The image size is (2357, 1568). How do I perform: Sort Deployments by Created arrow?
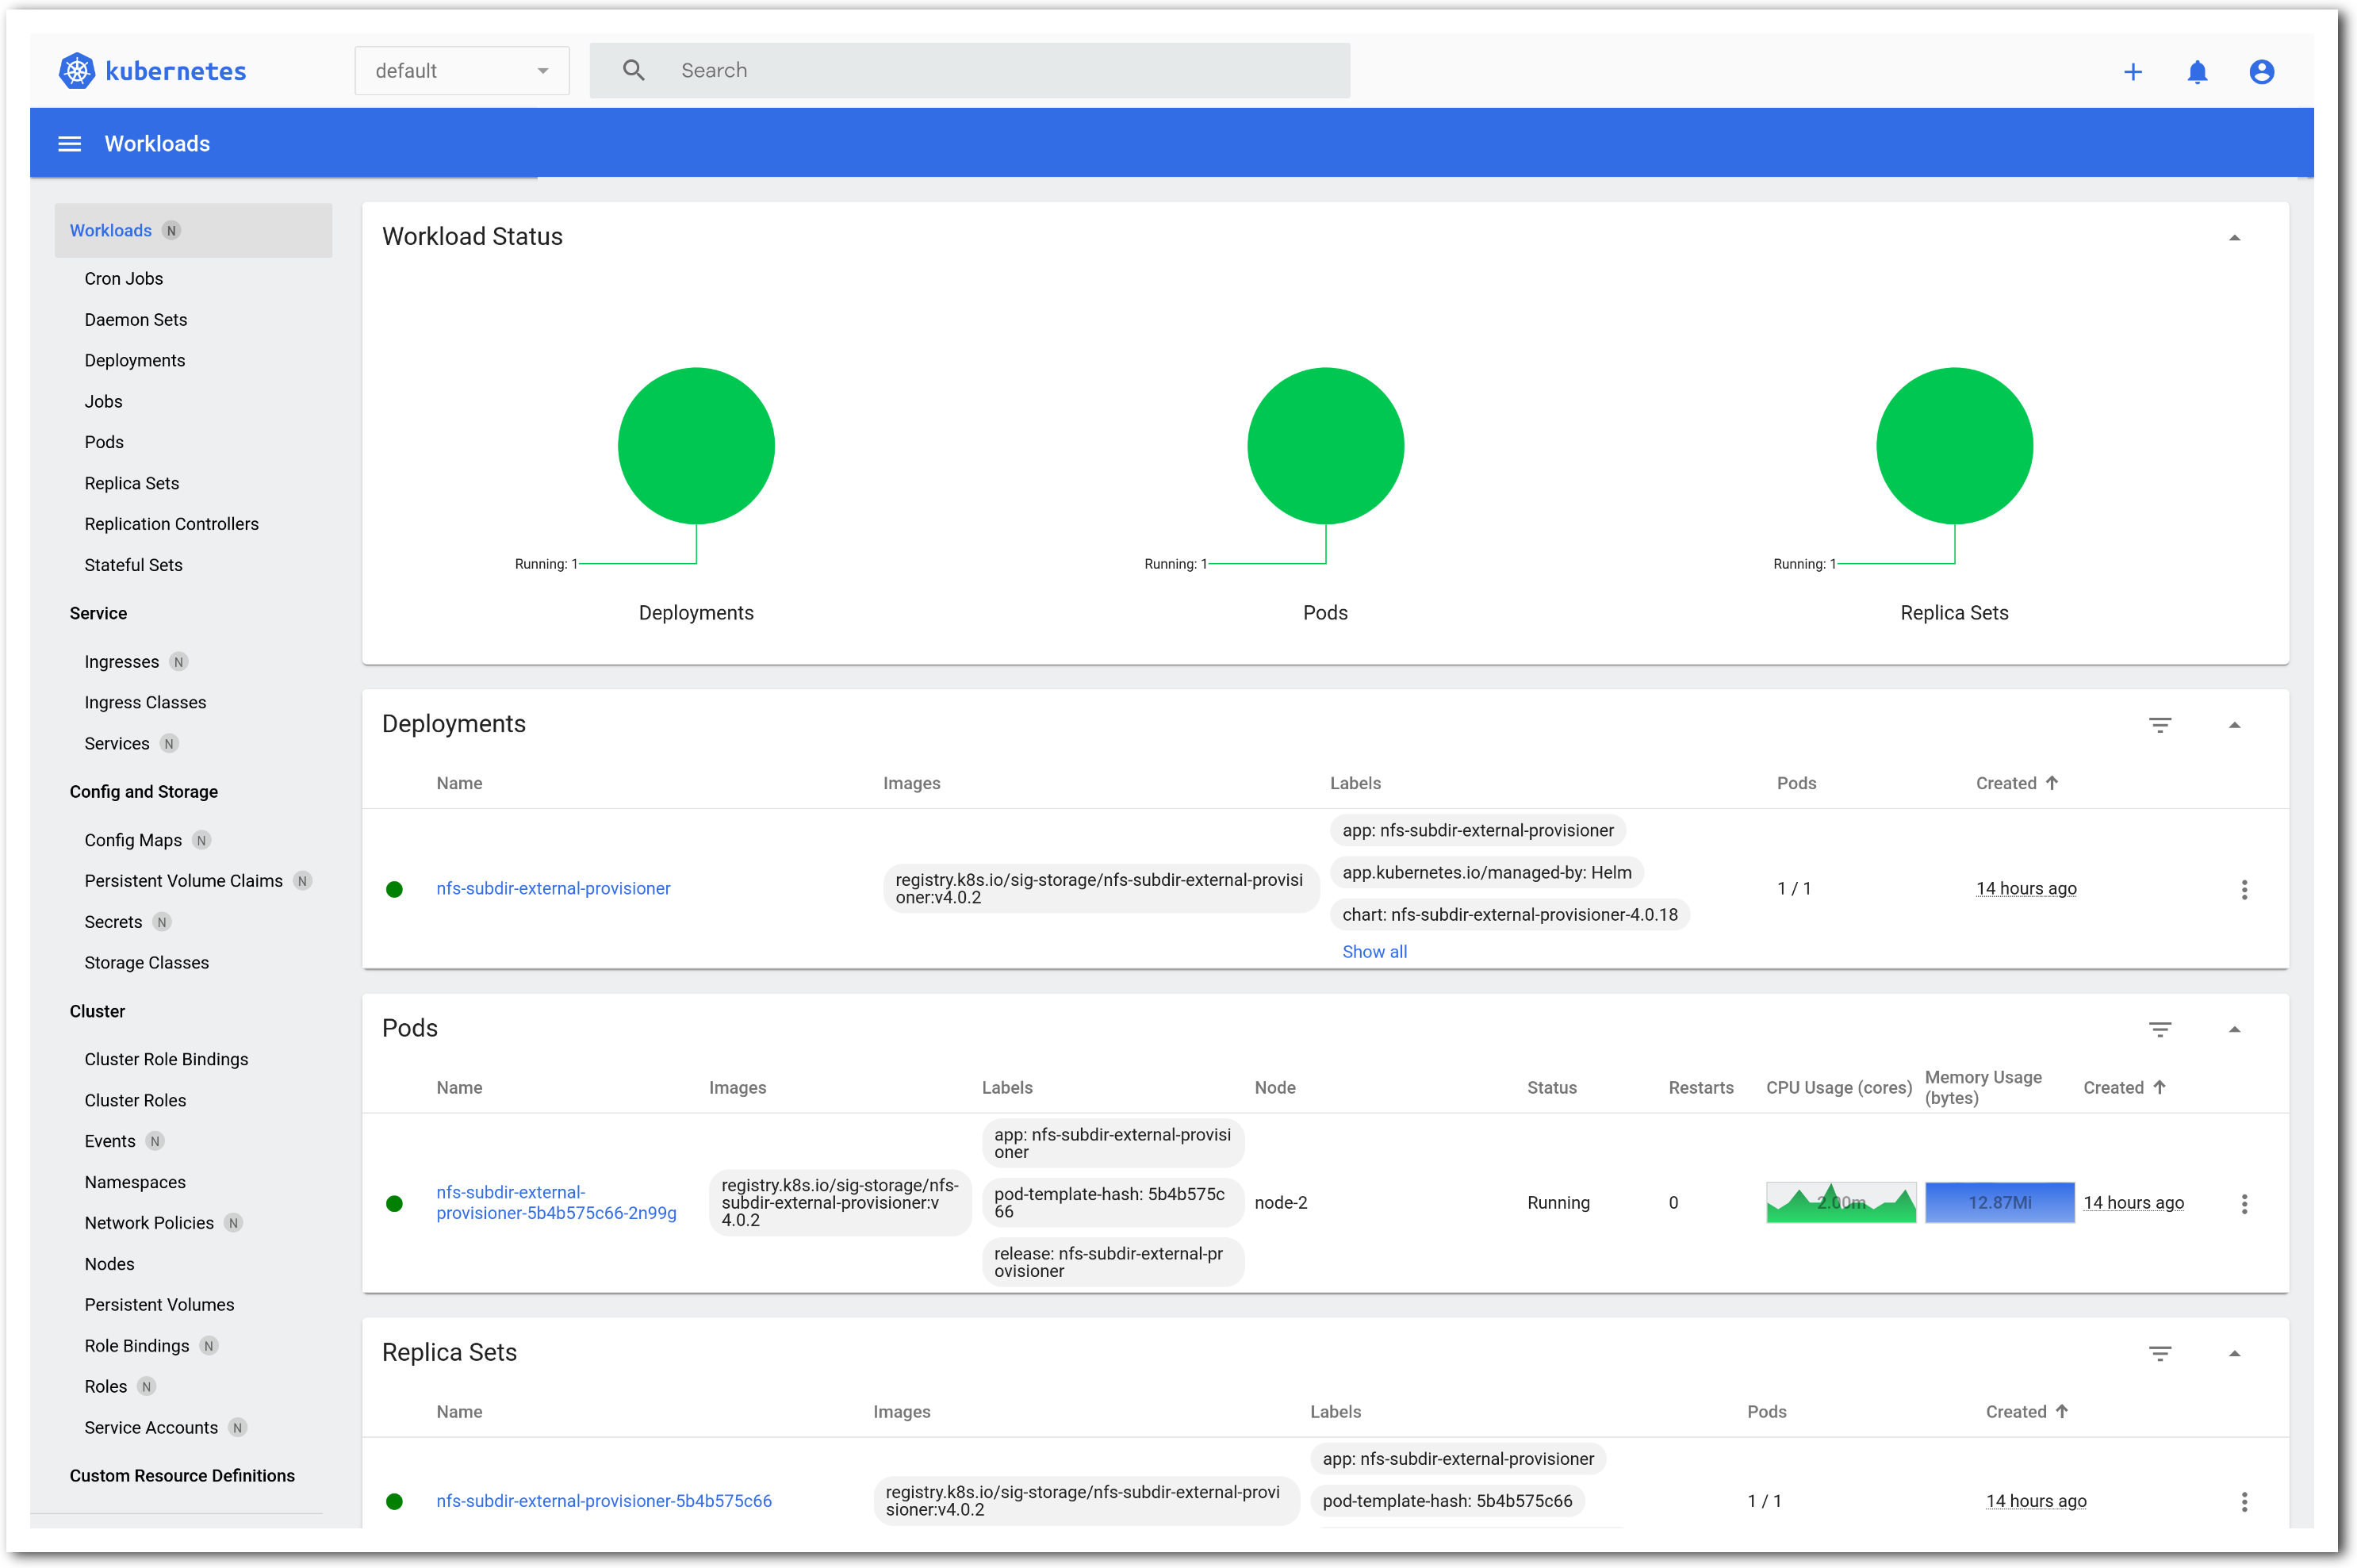(x=2051, y=783)
